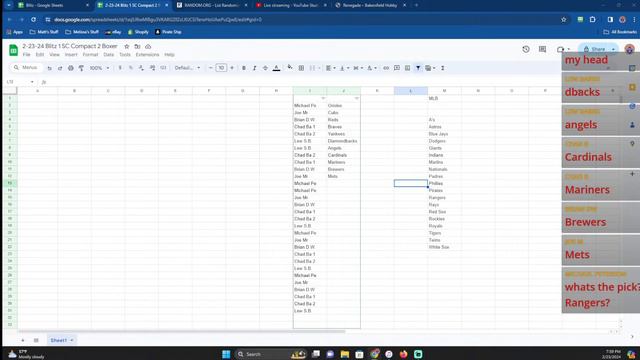
Task: Open the Pirate Ship bookmark
Action: tap(168, 32)
